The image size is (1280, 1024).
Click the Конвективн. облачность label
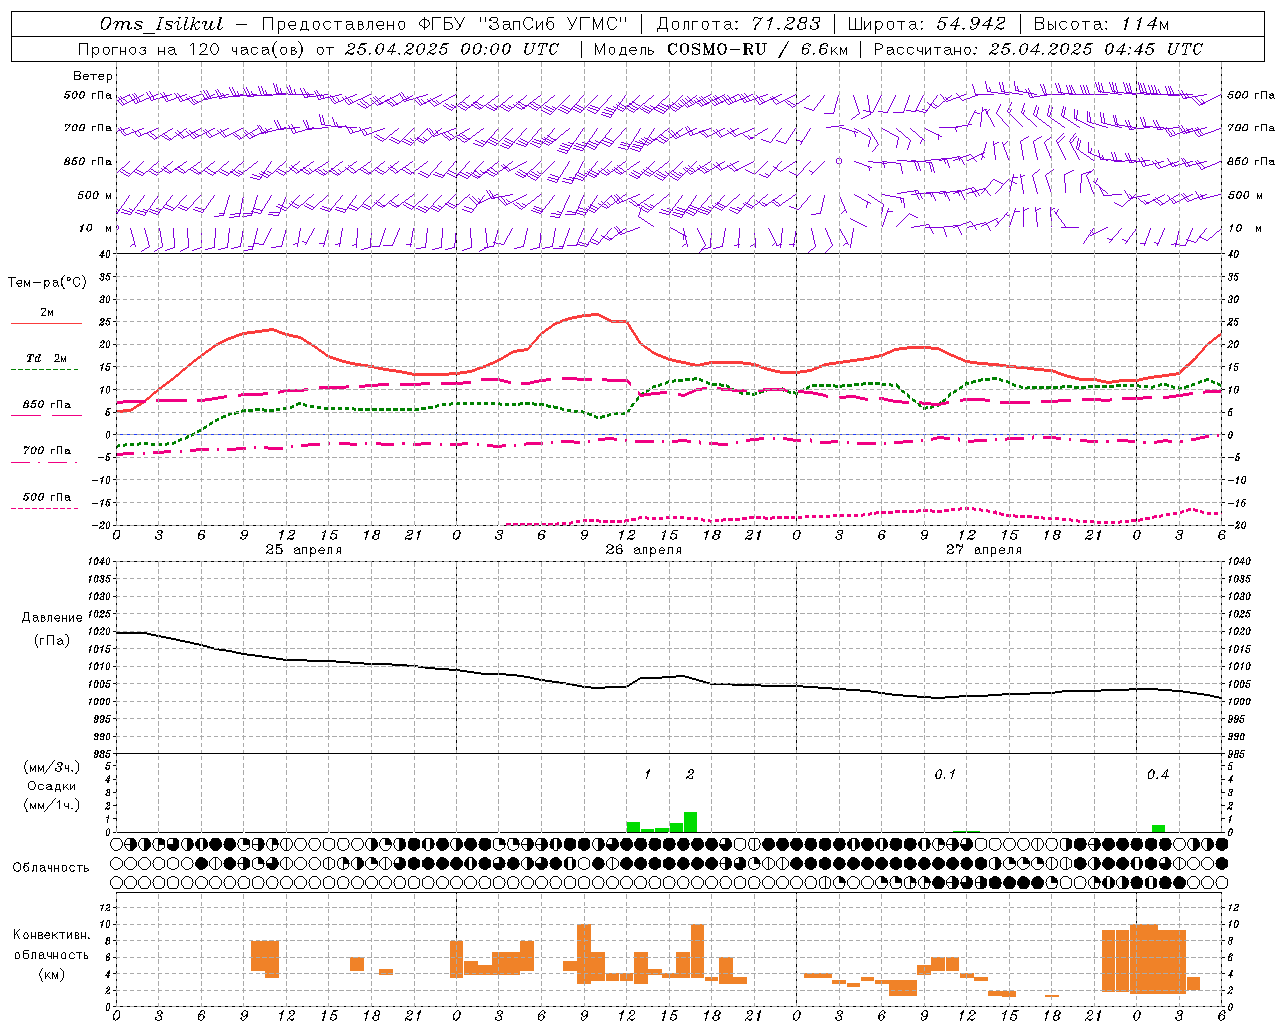point(52,945)
